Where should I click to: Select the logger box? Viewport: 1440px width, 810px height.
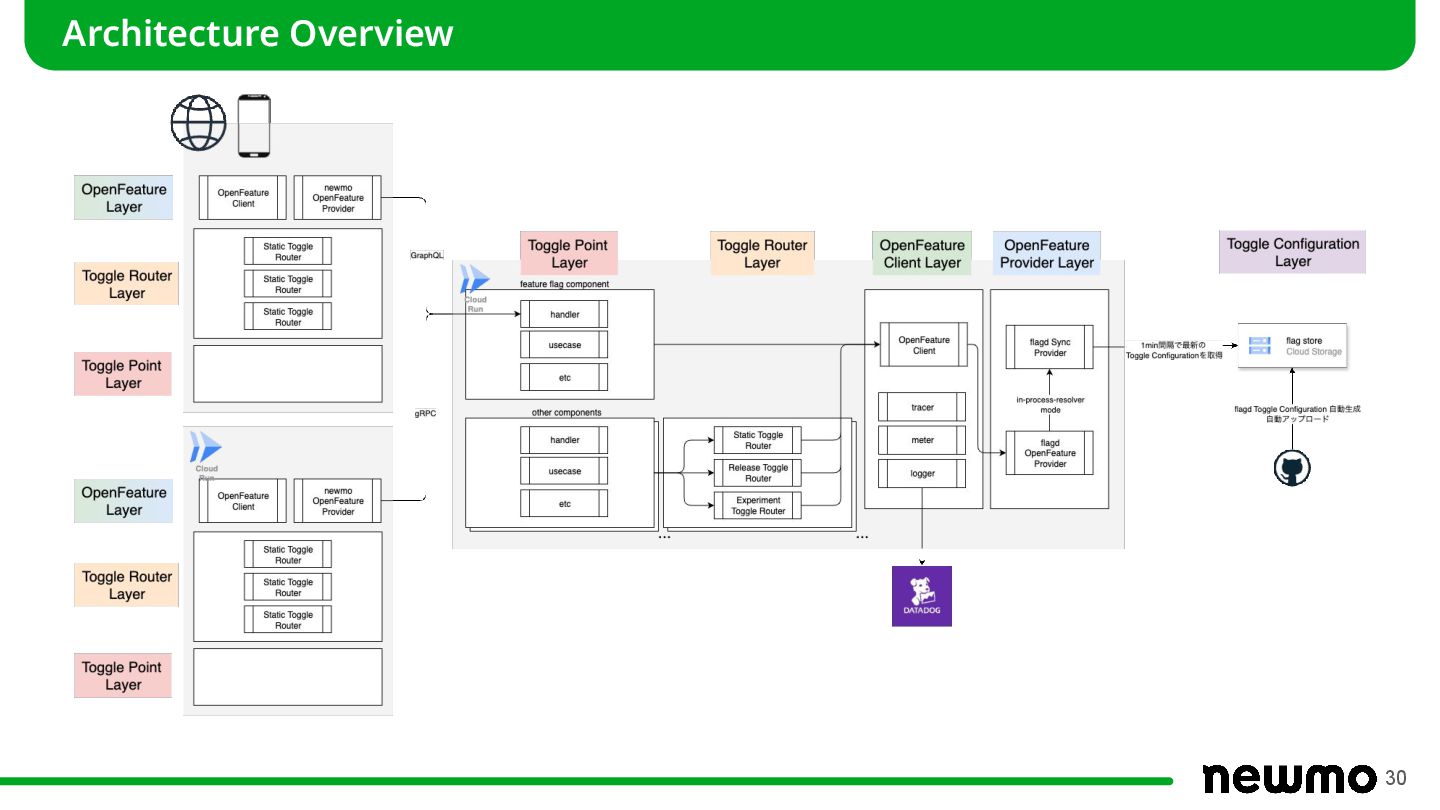pyautogui.click(x=922, y=473)
